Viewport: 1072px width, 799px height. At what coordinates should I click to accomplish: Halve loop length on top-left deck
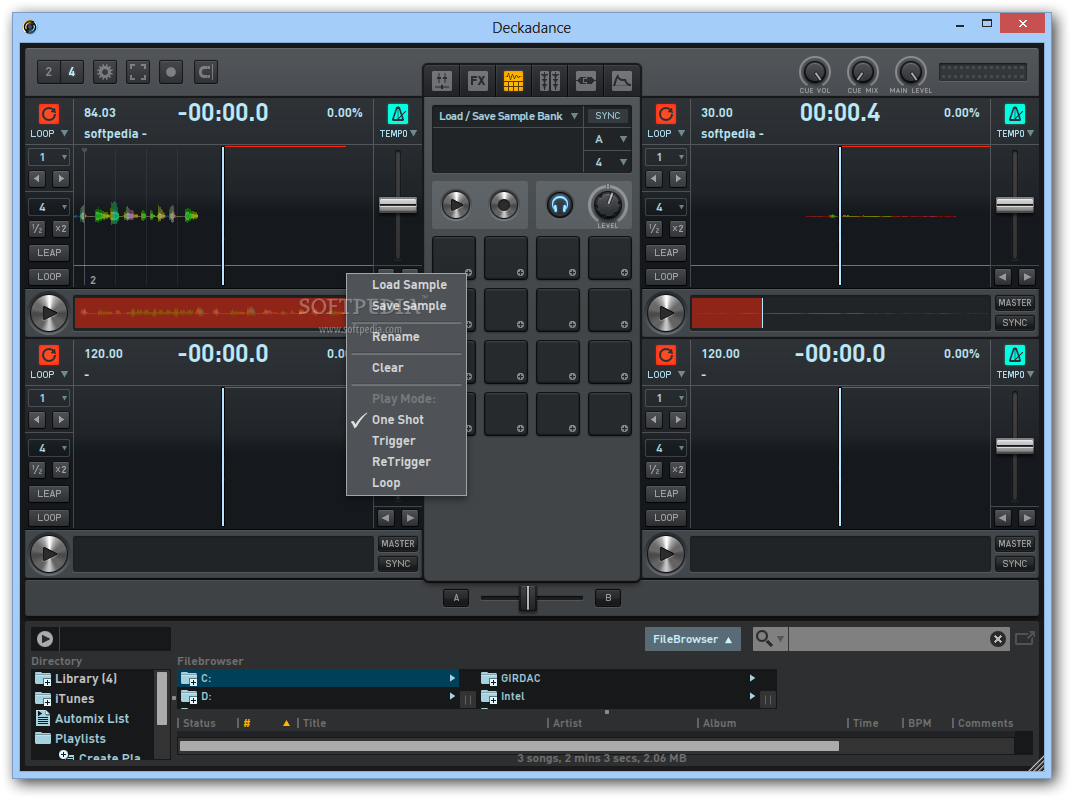37,229
